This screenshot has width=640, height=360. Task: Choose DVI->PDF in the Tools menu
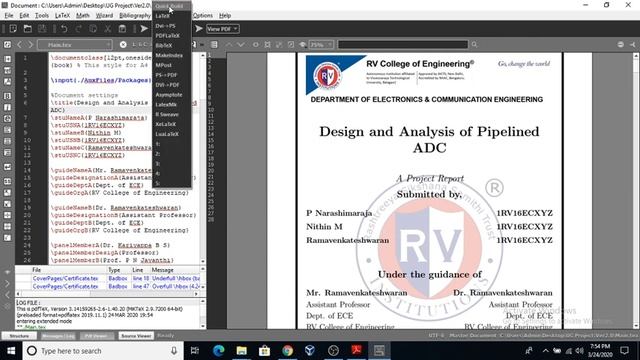[171, 85]
